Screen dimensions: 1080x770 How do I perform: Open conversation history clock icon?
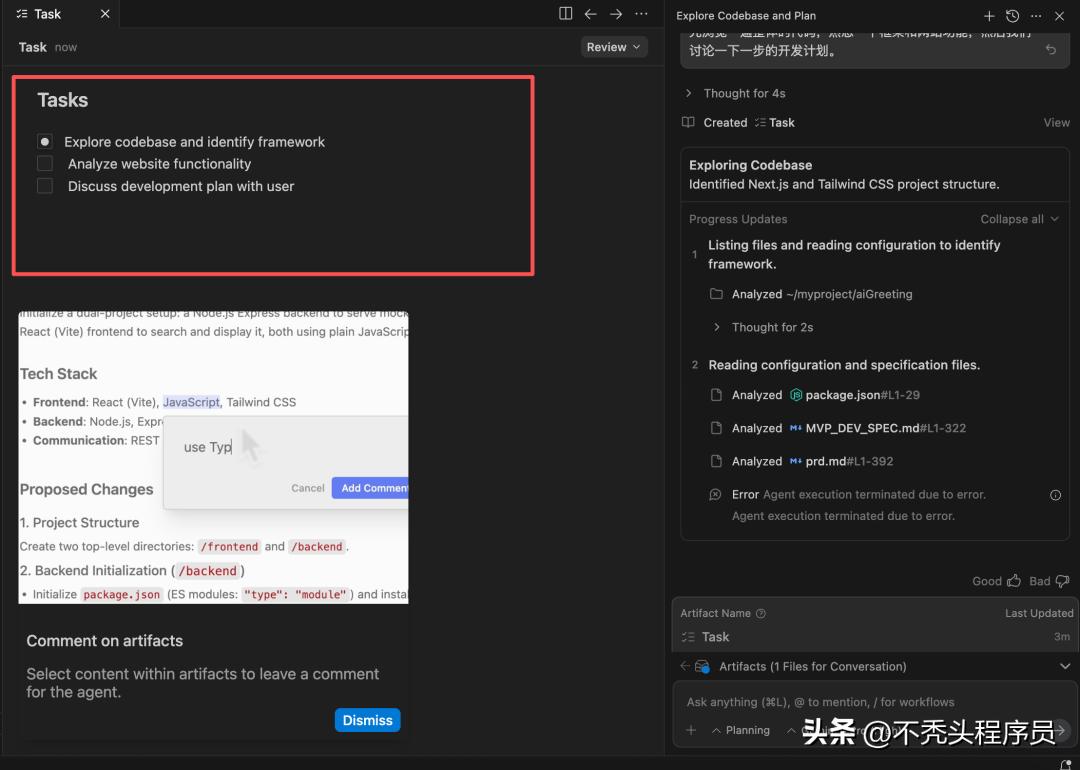[1012, 16]
